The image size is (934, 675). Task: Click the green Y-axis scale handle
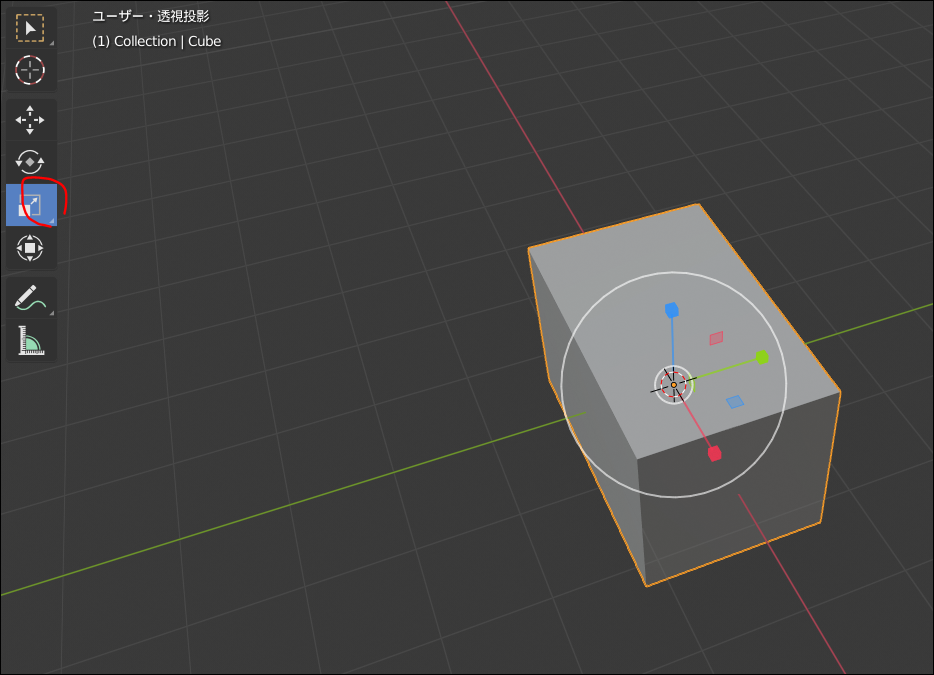(762, 357)
